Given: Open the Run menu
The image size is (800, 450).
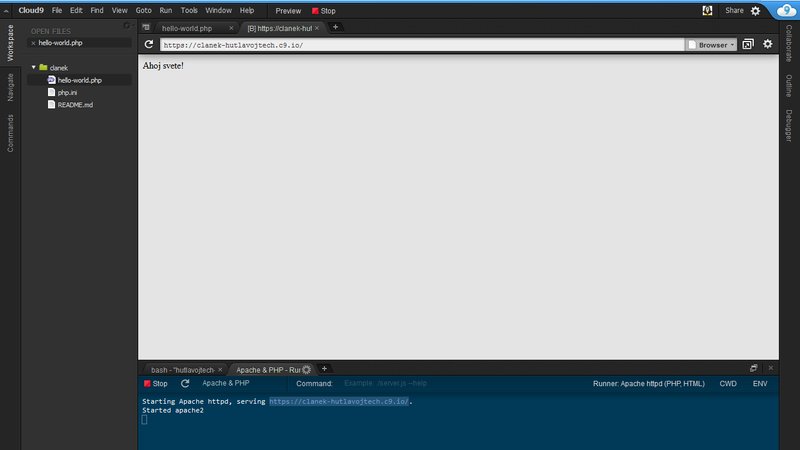Looking at the screenshot, I should coord(165,10).
